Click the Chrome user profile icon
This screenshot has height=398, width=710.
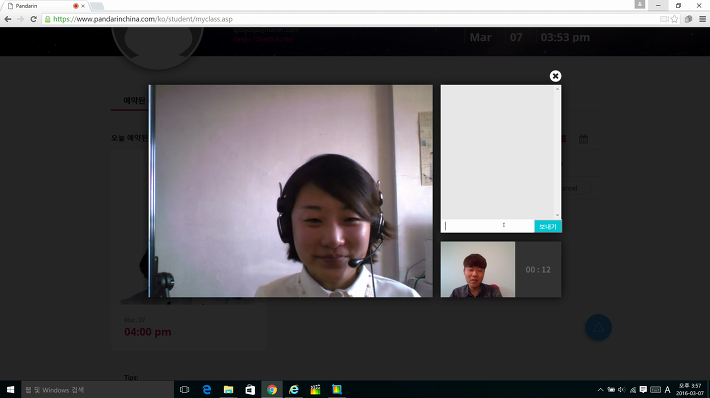[x=639, y=5]
